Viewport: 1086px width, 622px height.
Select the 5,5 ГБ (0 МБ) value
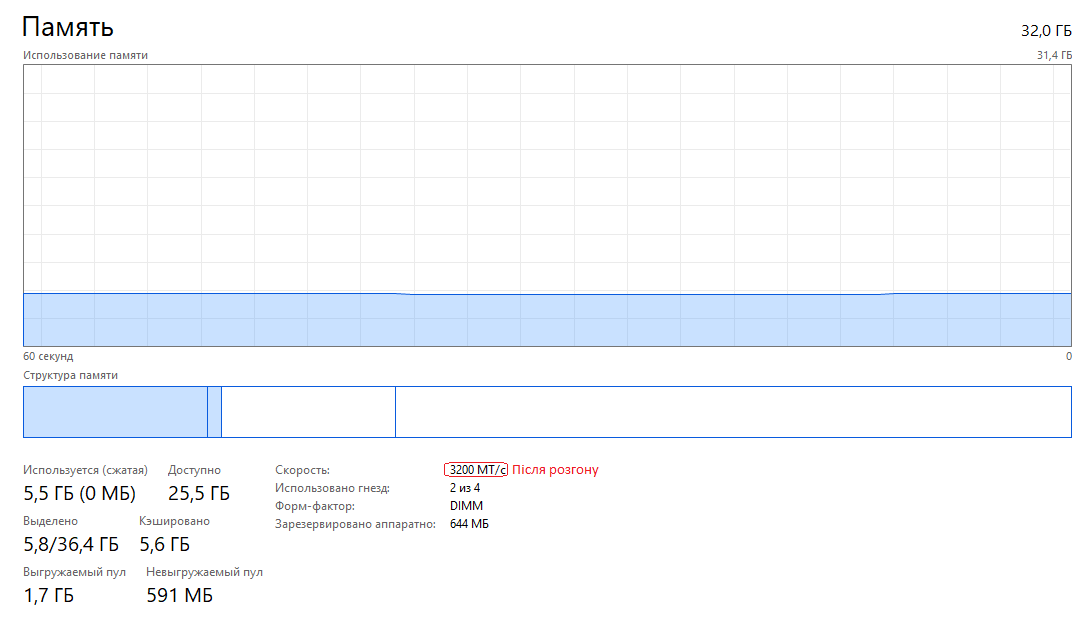tap(80, 493)
